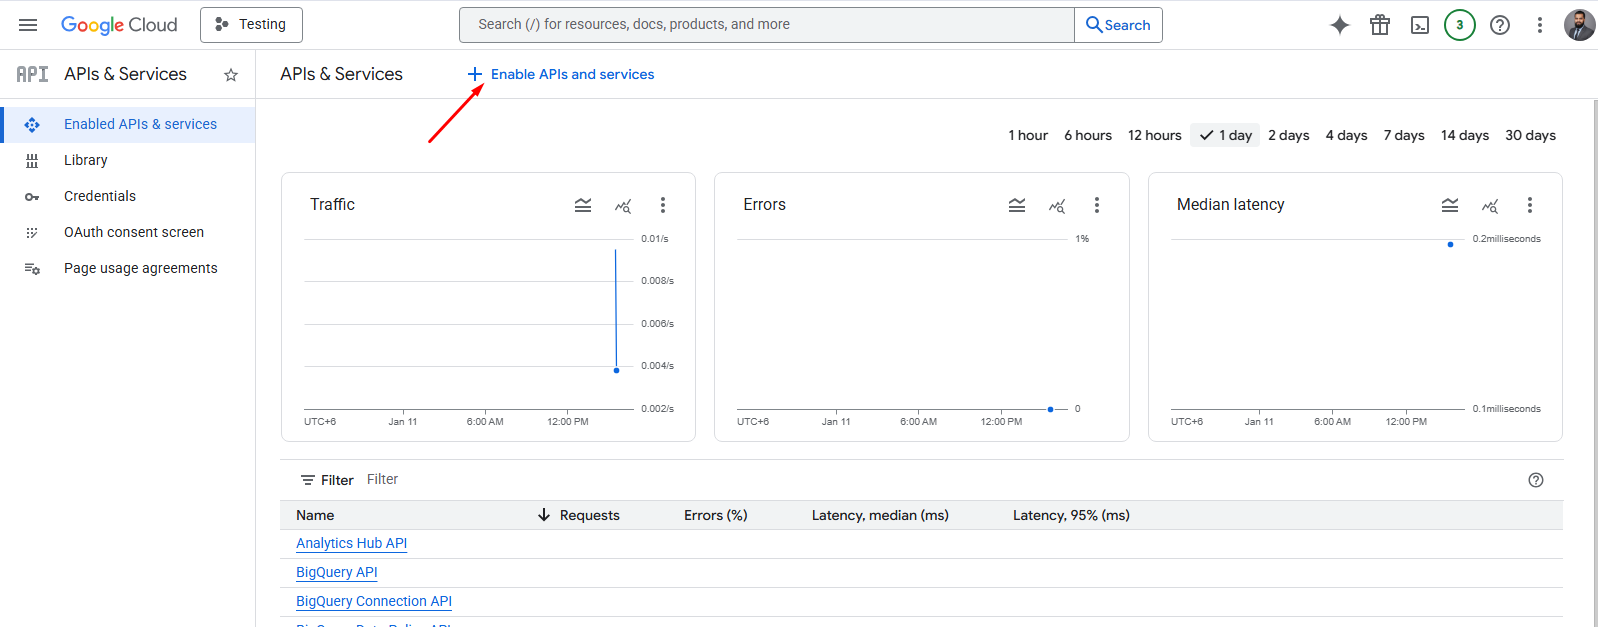Click the free trial gift icon

tap(1380, 25)
